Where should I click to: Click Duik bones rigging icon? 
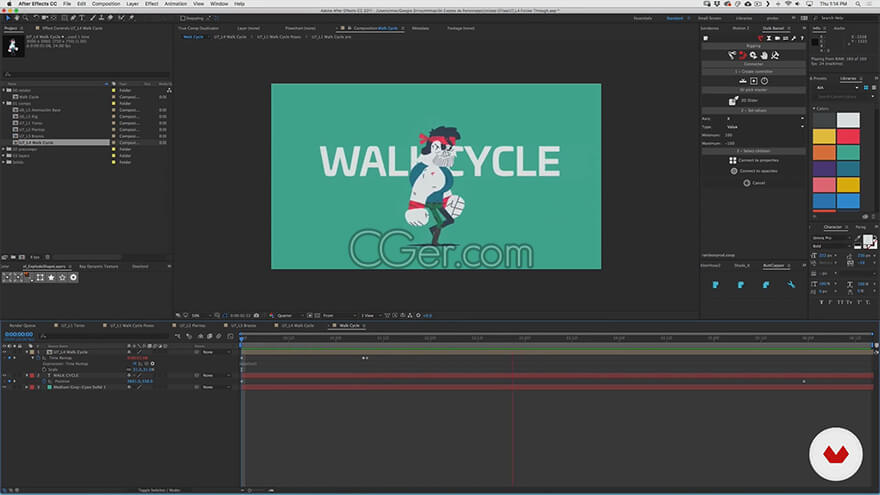coord(732,55)
